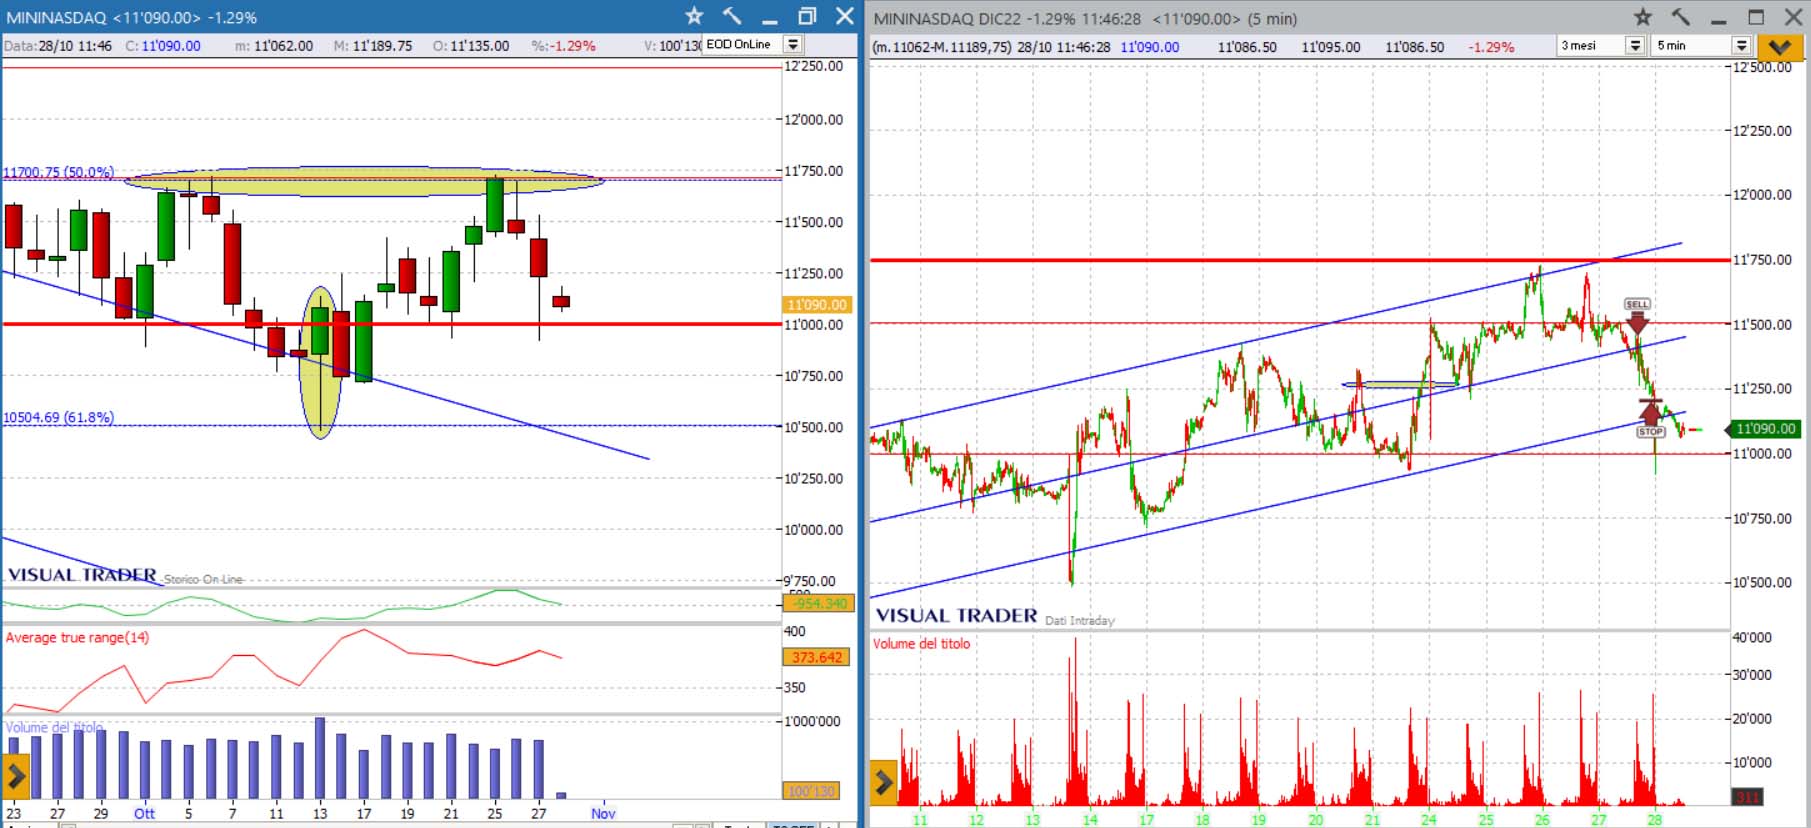Open the orange chevron-down panel button
1811x828 pixels.
(x=1779, y=47)
